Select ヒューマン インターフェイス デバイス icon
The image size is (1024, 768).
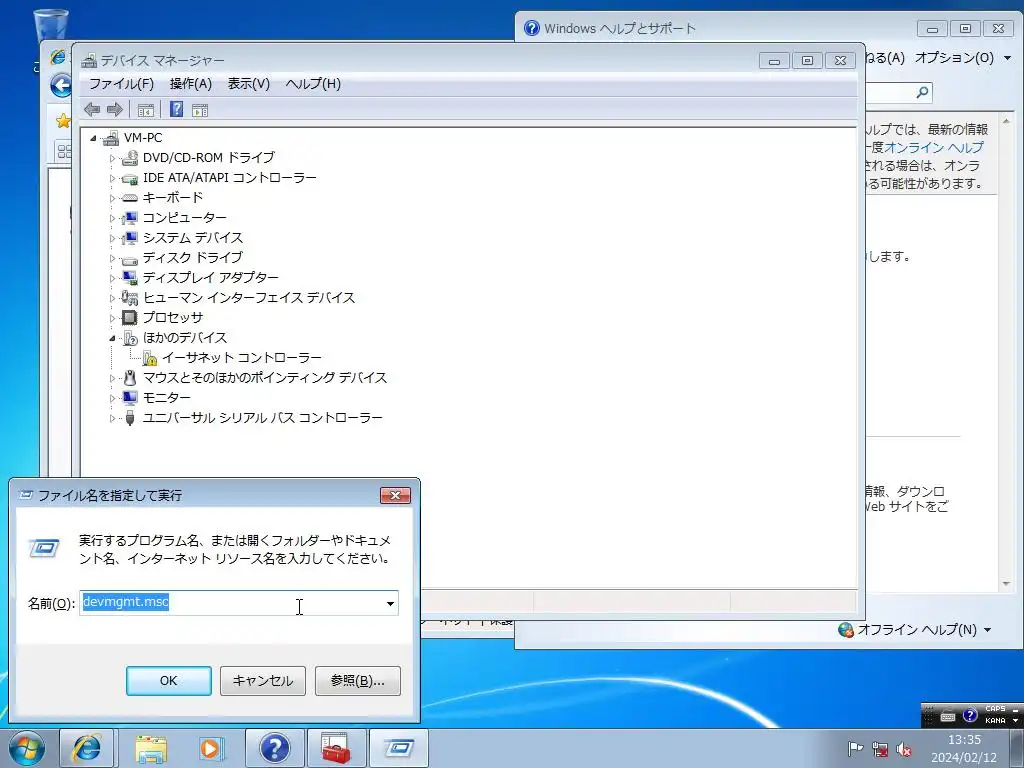[130, 298]
